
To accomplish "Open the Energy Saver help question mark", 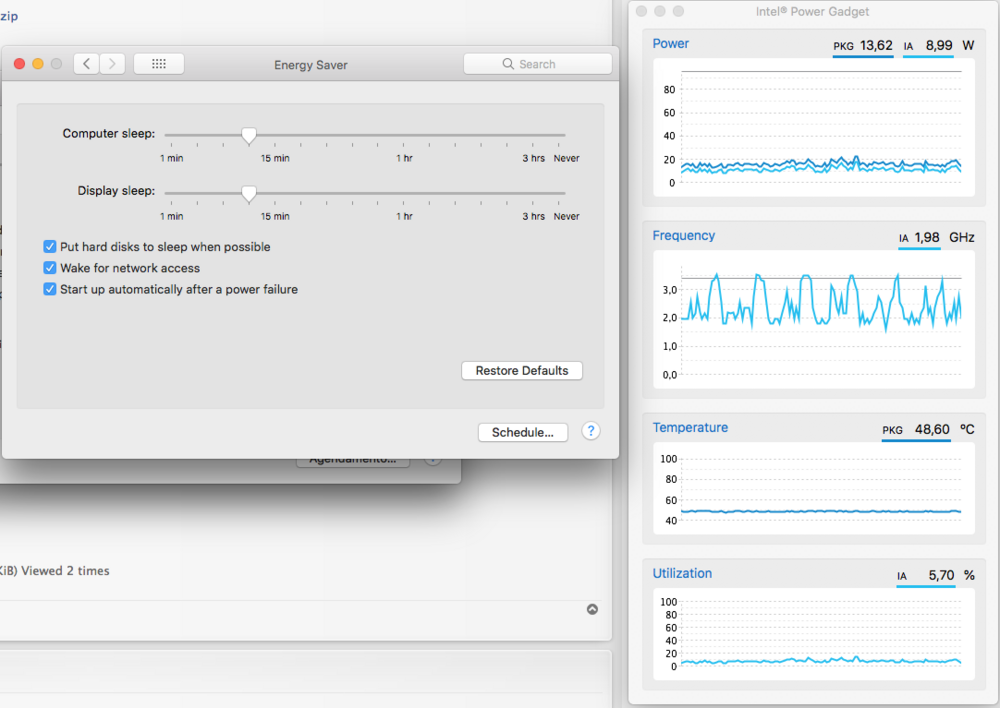I will point(591,431).
